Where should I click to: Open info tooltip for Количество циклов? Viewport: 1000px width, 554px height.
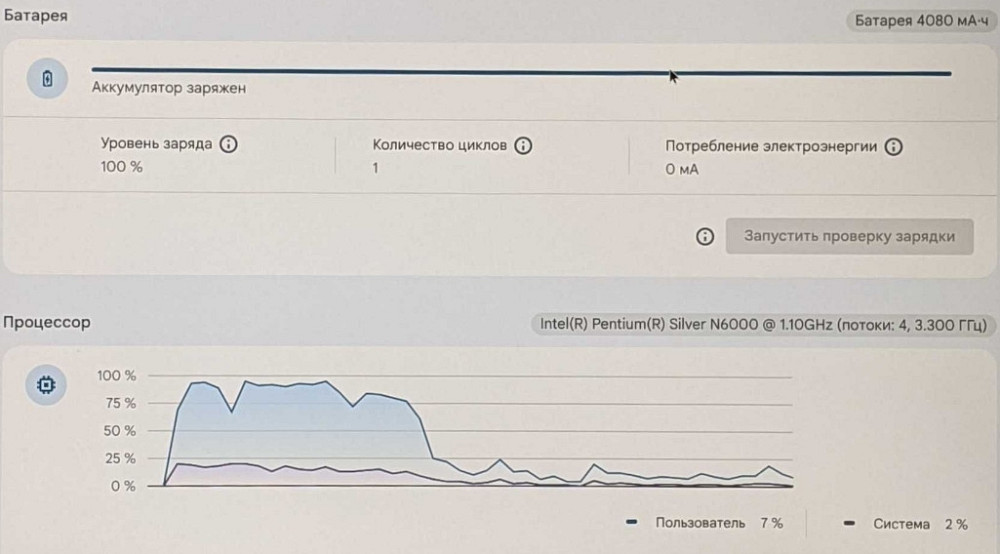point(523,145)
